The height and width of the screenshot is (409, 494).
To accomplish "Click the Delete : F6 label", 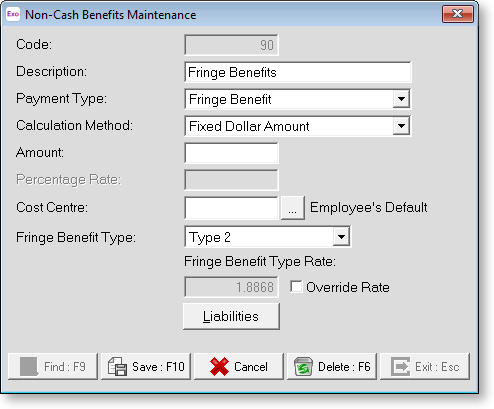I will [x=344, y=367].
